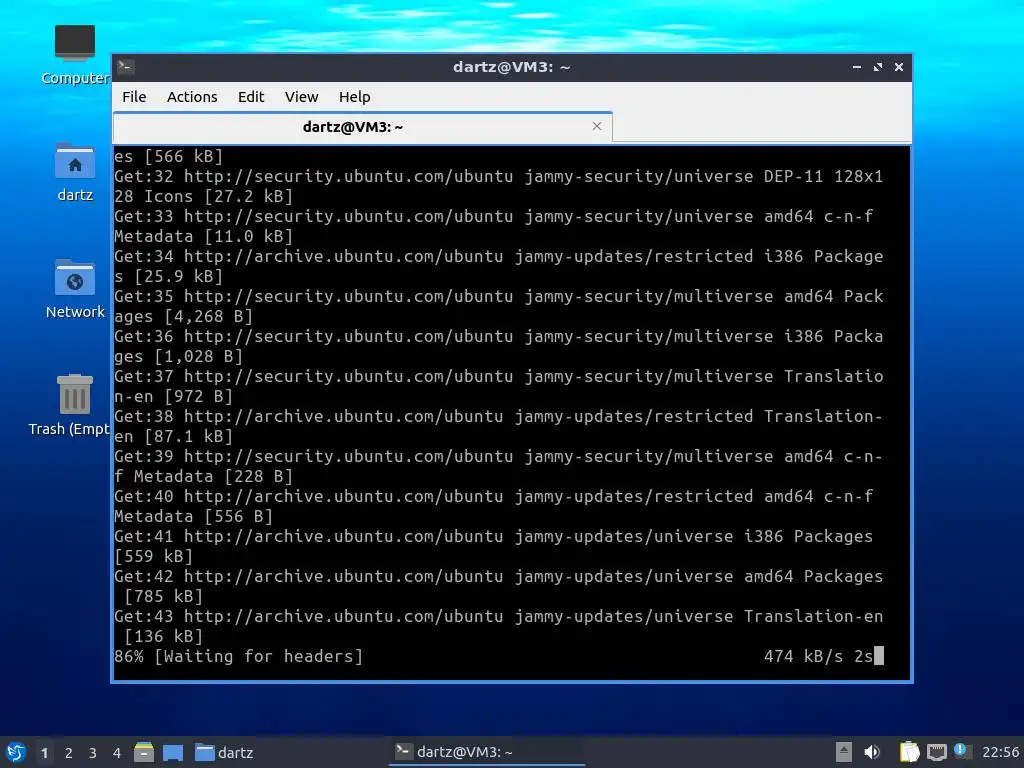Select the Network desktop icon
The height and width of the screenshot is (768, 1024).
pyautogui.click(x=74, y=289)
